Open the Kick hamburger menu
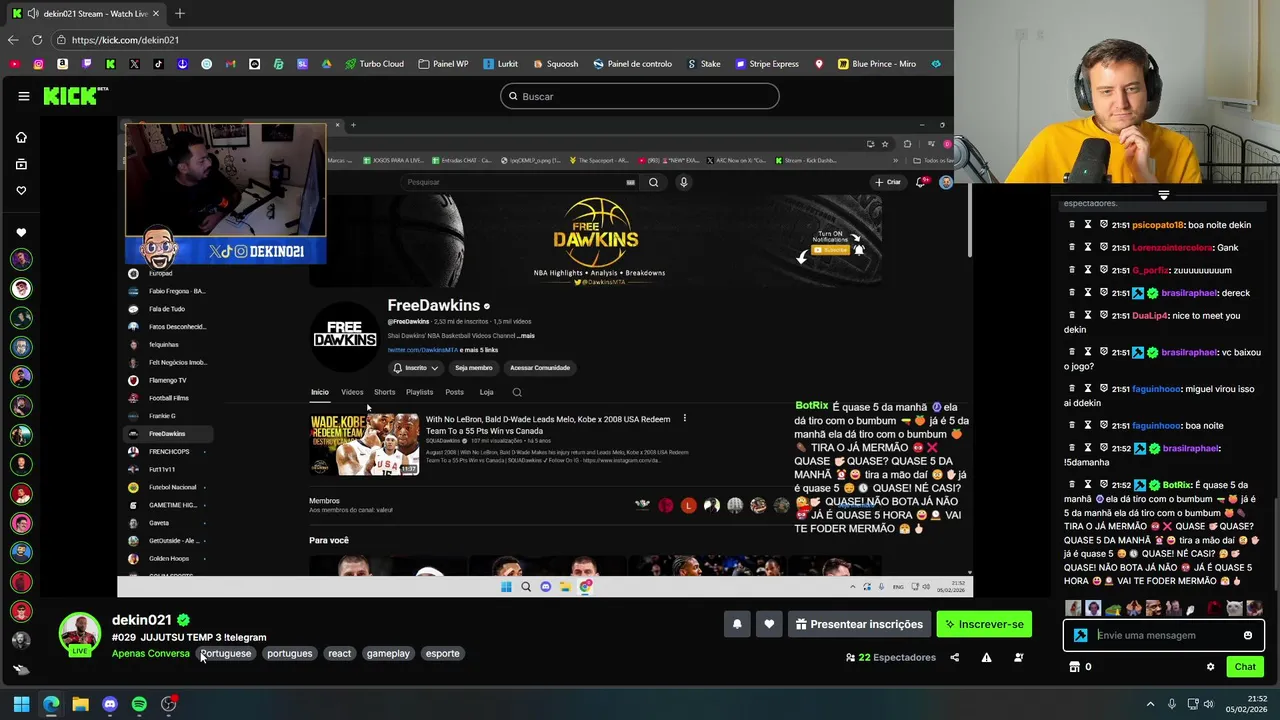1280x720 pixels. point(24,96)
